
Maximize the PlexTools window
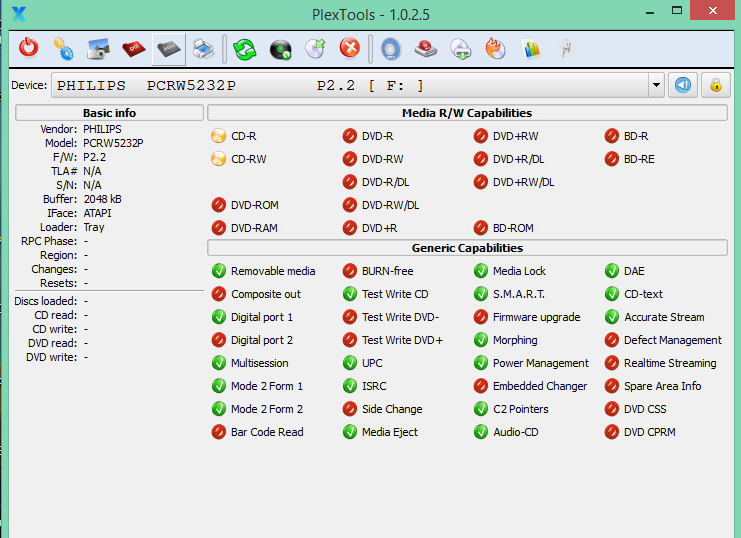click(677, 10)
